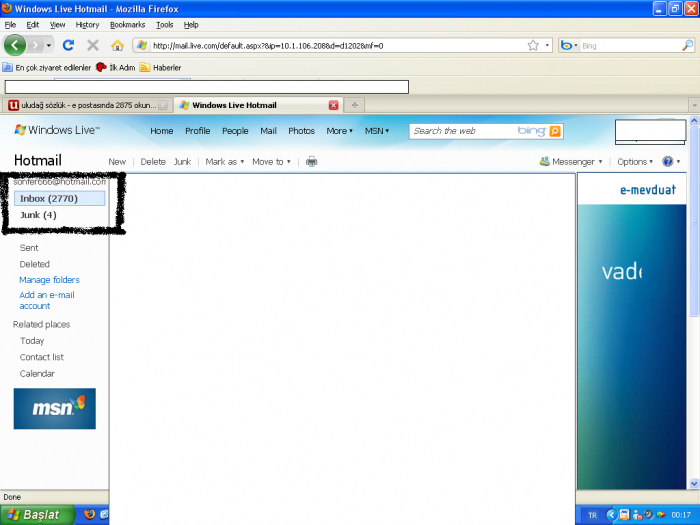This screenshot has height=525, width=700.
Task: Open the Home page icon
Action: [117, 45]
